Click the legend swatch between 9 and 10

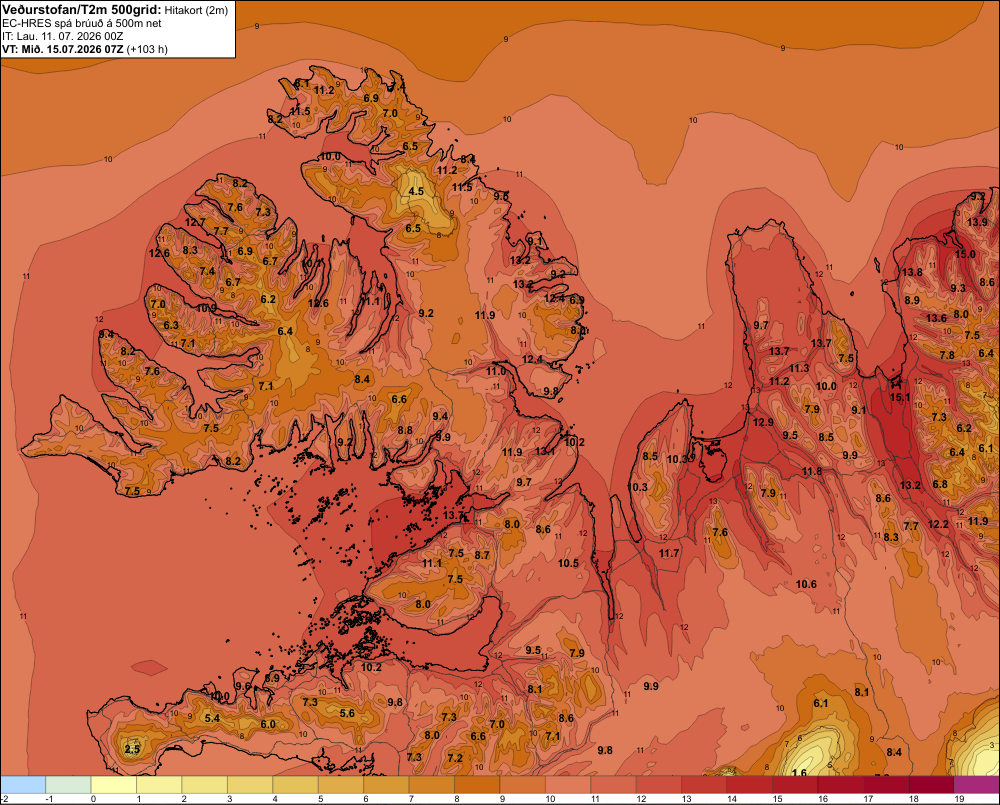tap(522, 784)
